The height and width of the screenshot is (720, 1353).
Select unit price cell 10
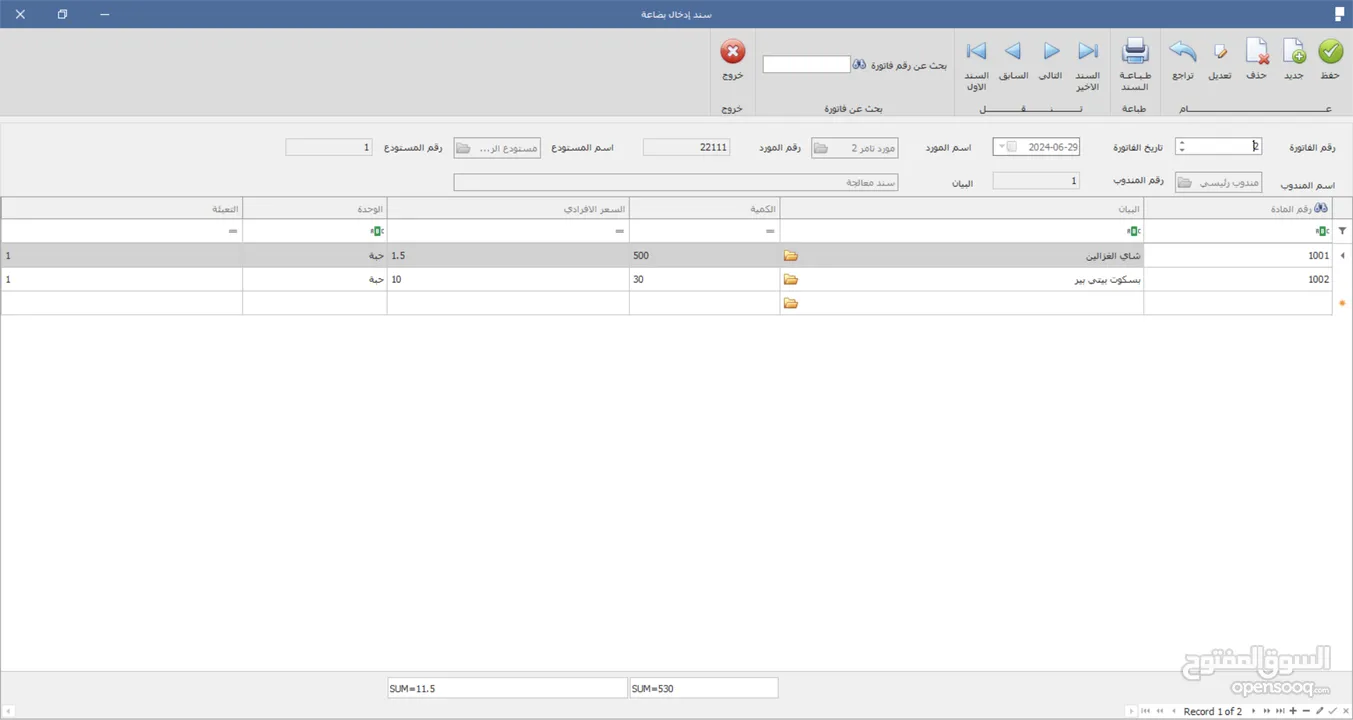point(508,280)
